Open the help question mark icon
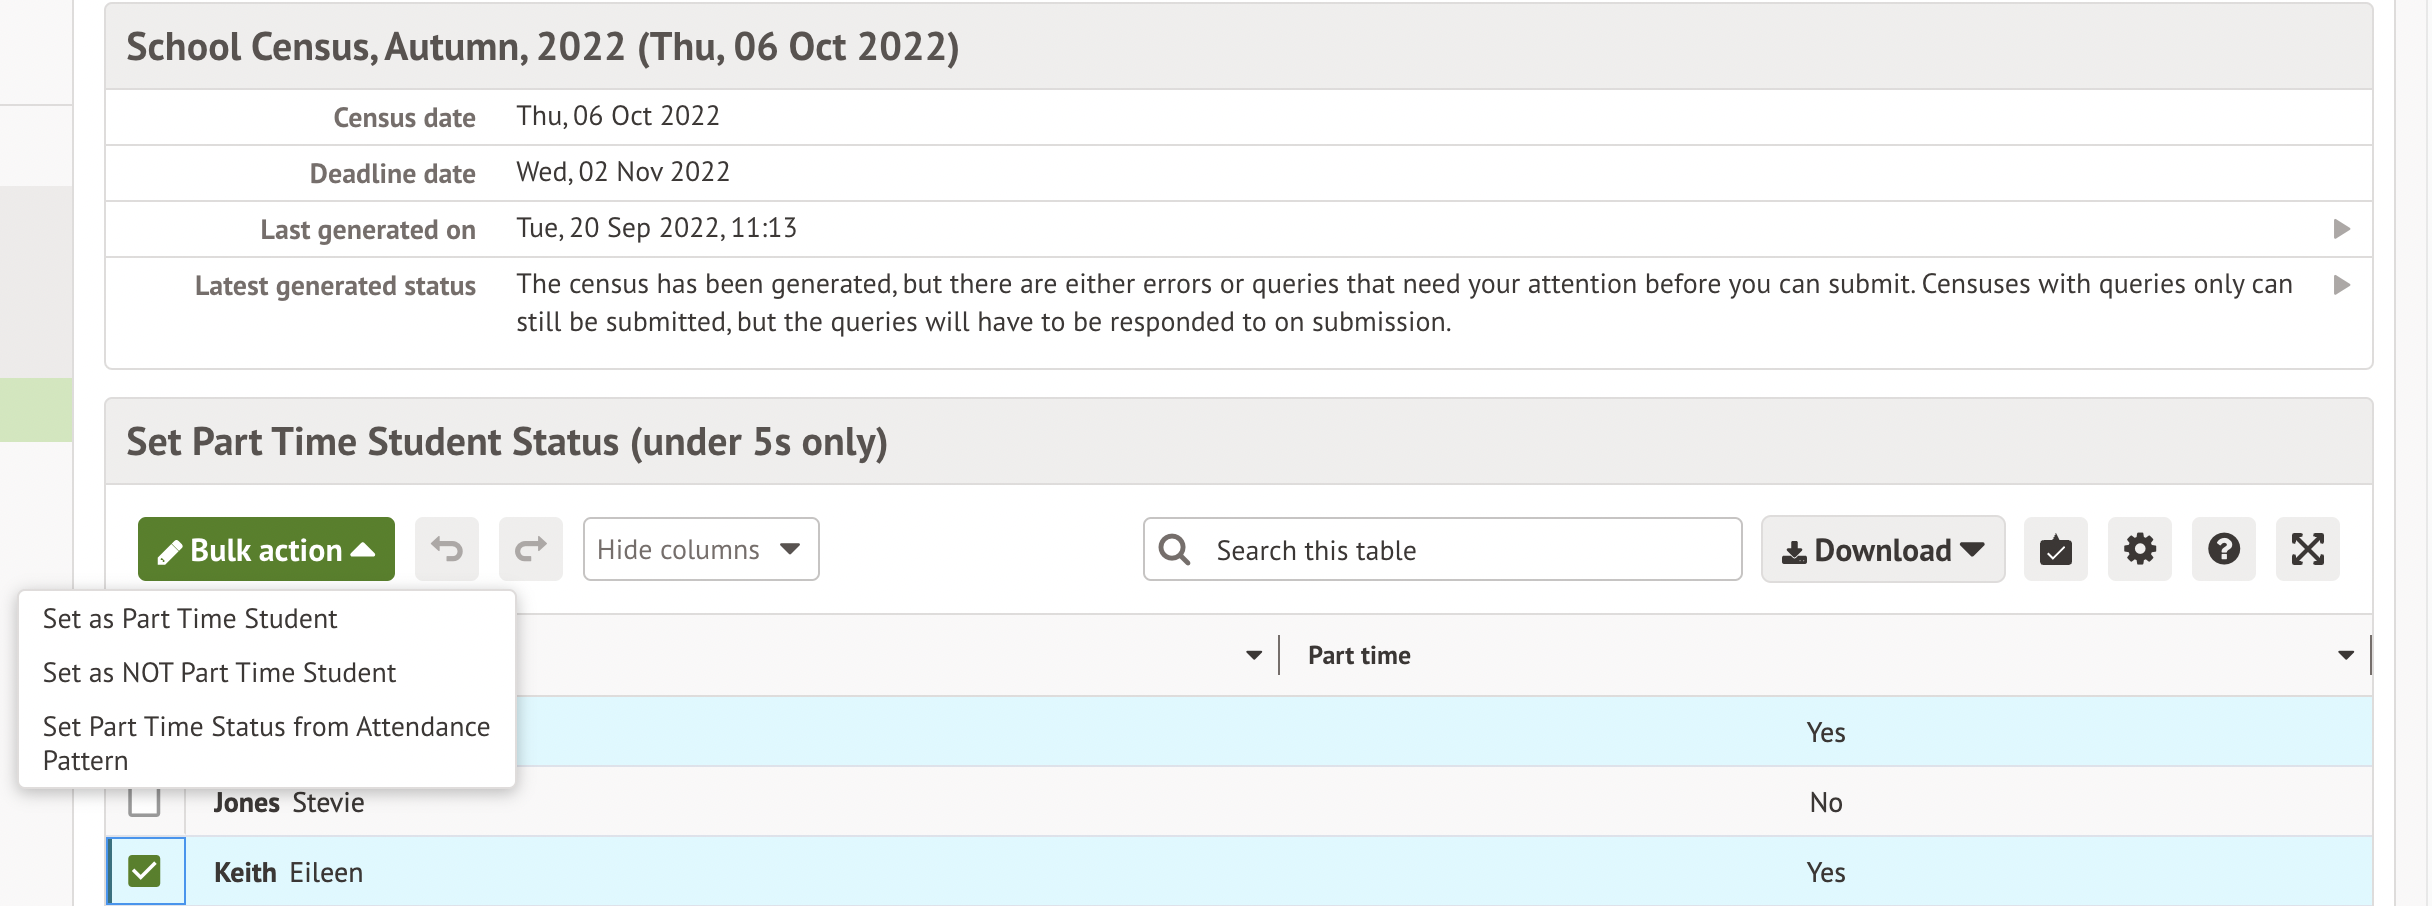This screenshot has width=2432, height=906. click(x=2223, y=549)
